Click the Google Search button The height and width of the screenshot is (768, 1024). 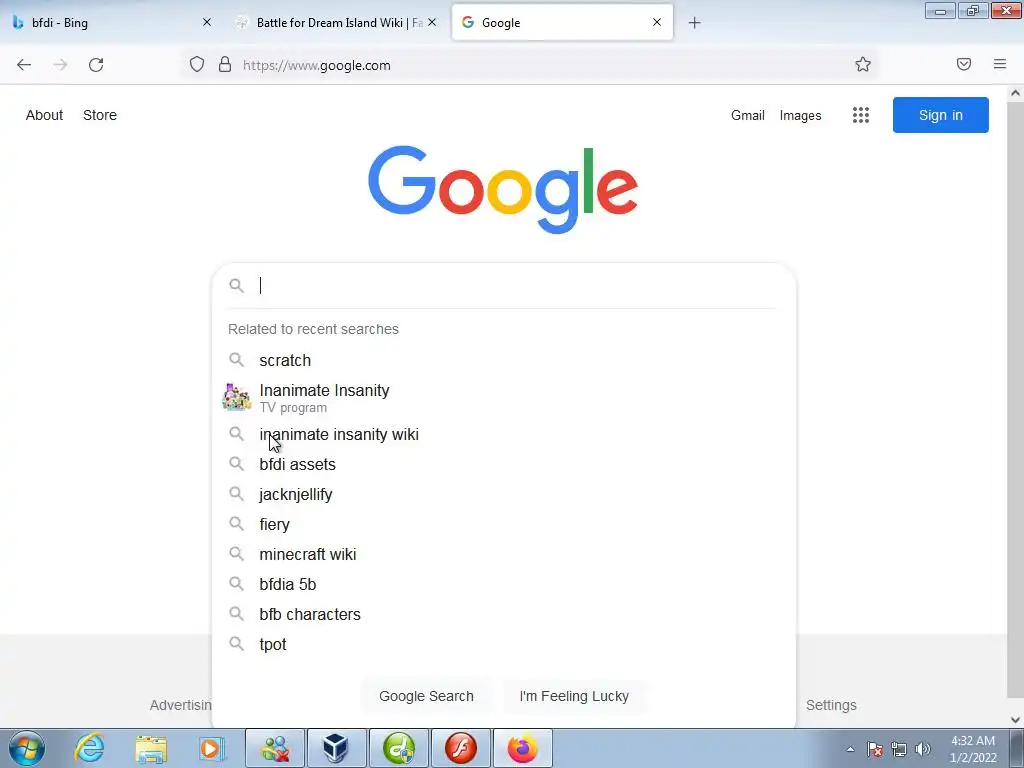(x=426, y=696)
